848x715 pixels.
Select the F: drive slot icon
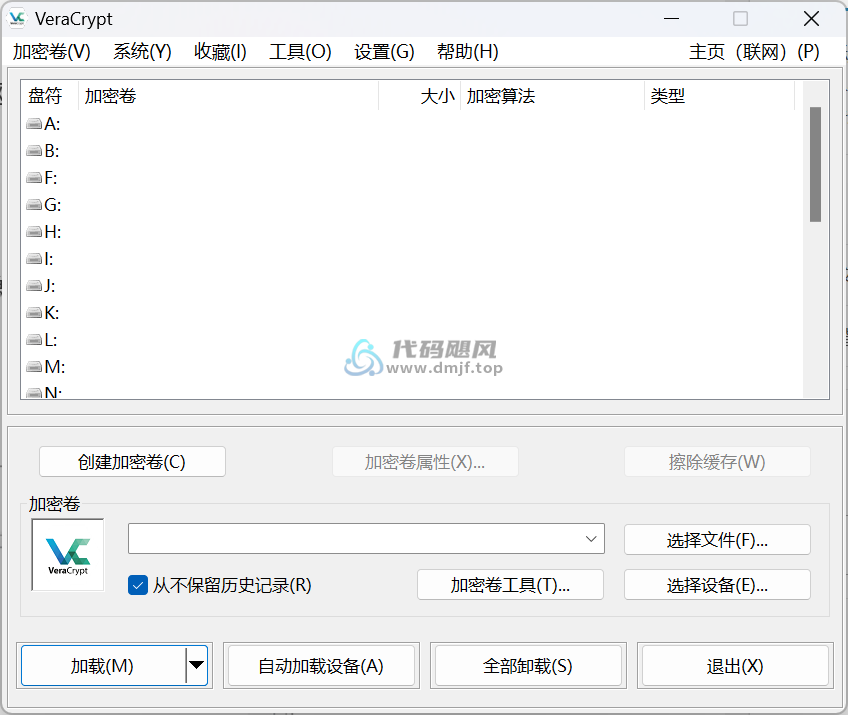(x=34, y=178)
